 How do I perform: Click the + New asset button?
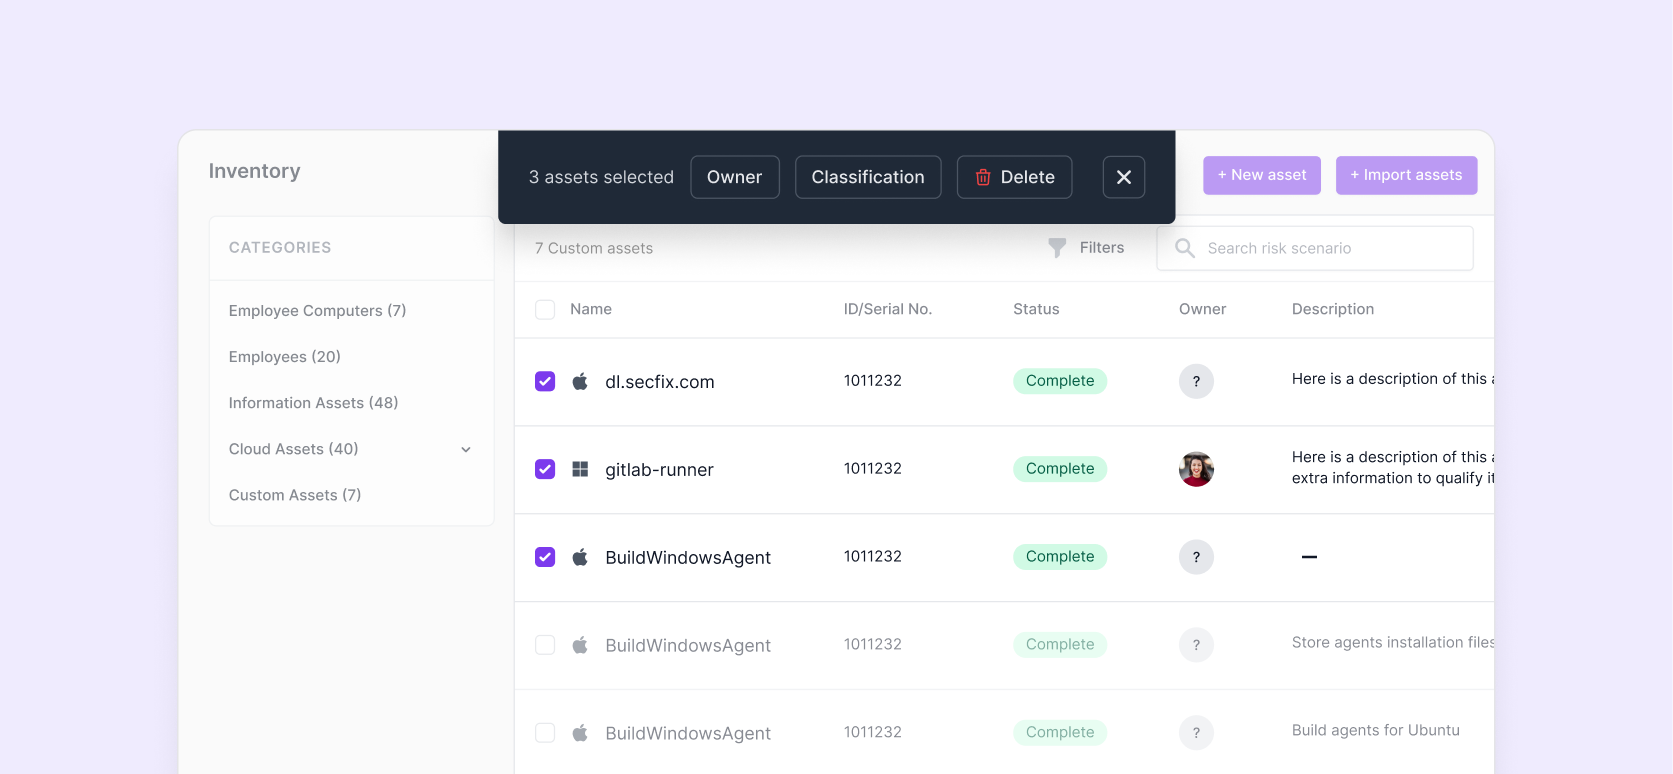1262,175
